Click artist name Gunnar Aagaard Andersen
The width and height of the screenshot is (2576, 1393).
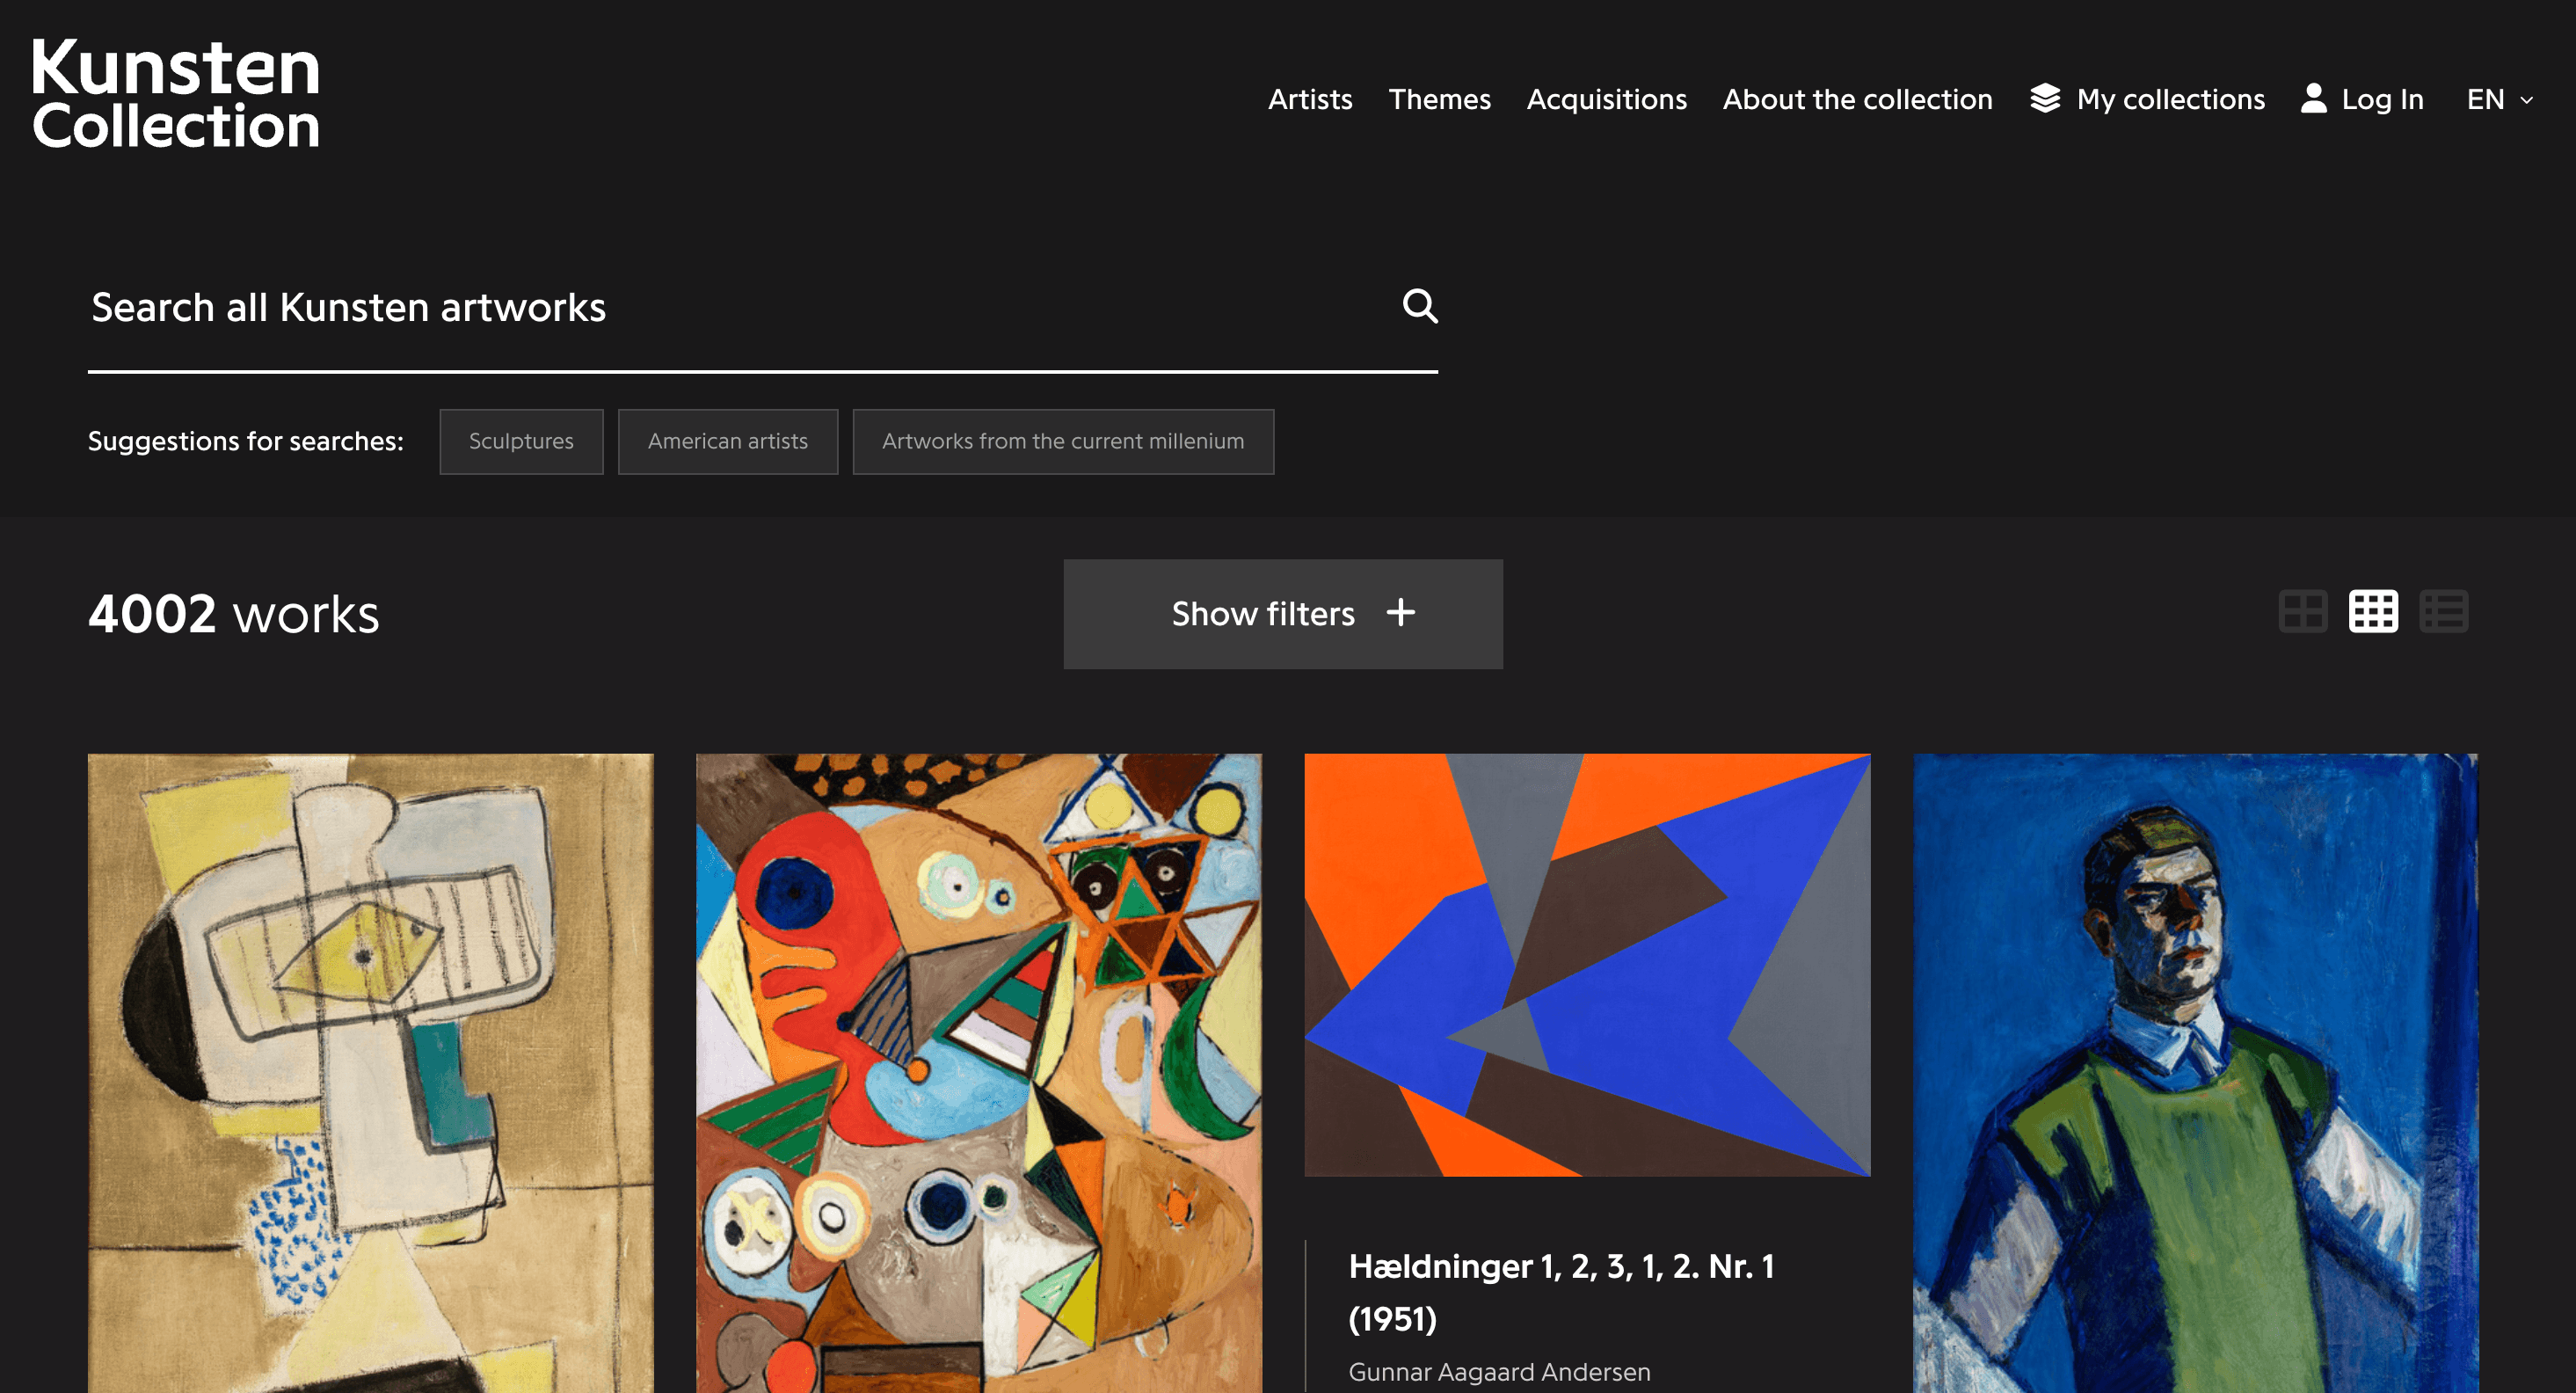1499,1372
